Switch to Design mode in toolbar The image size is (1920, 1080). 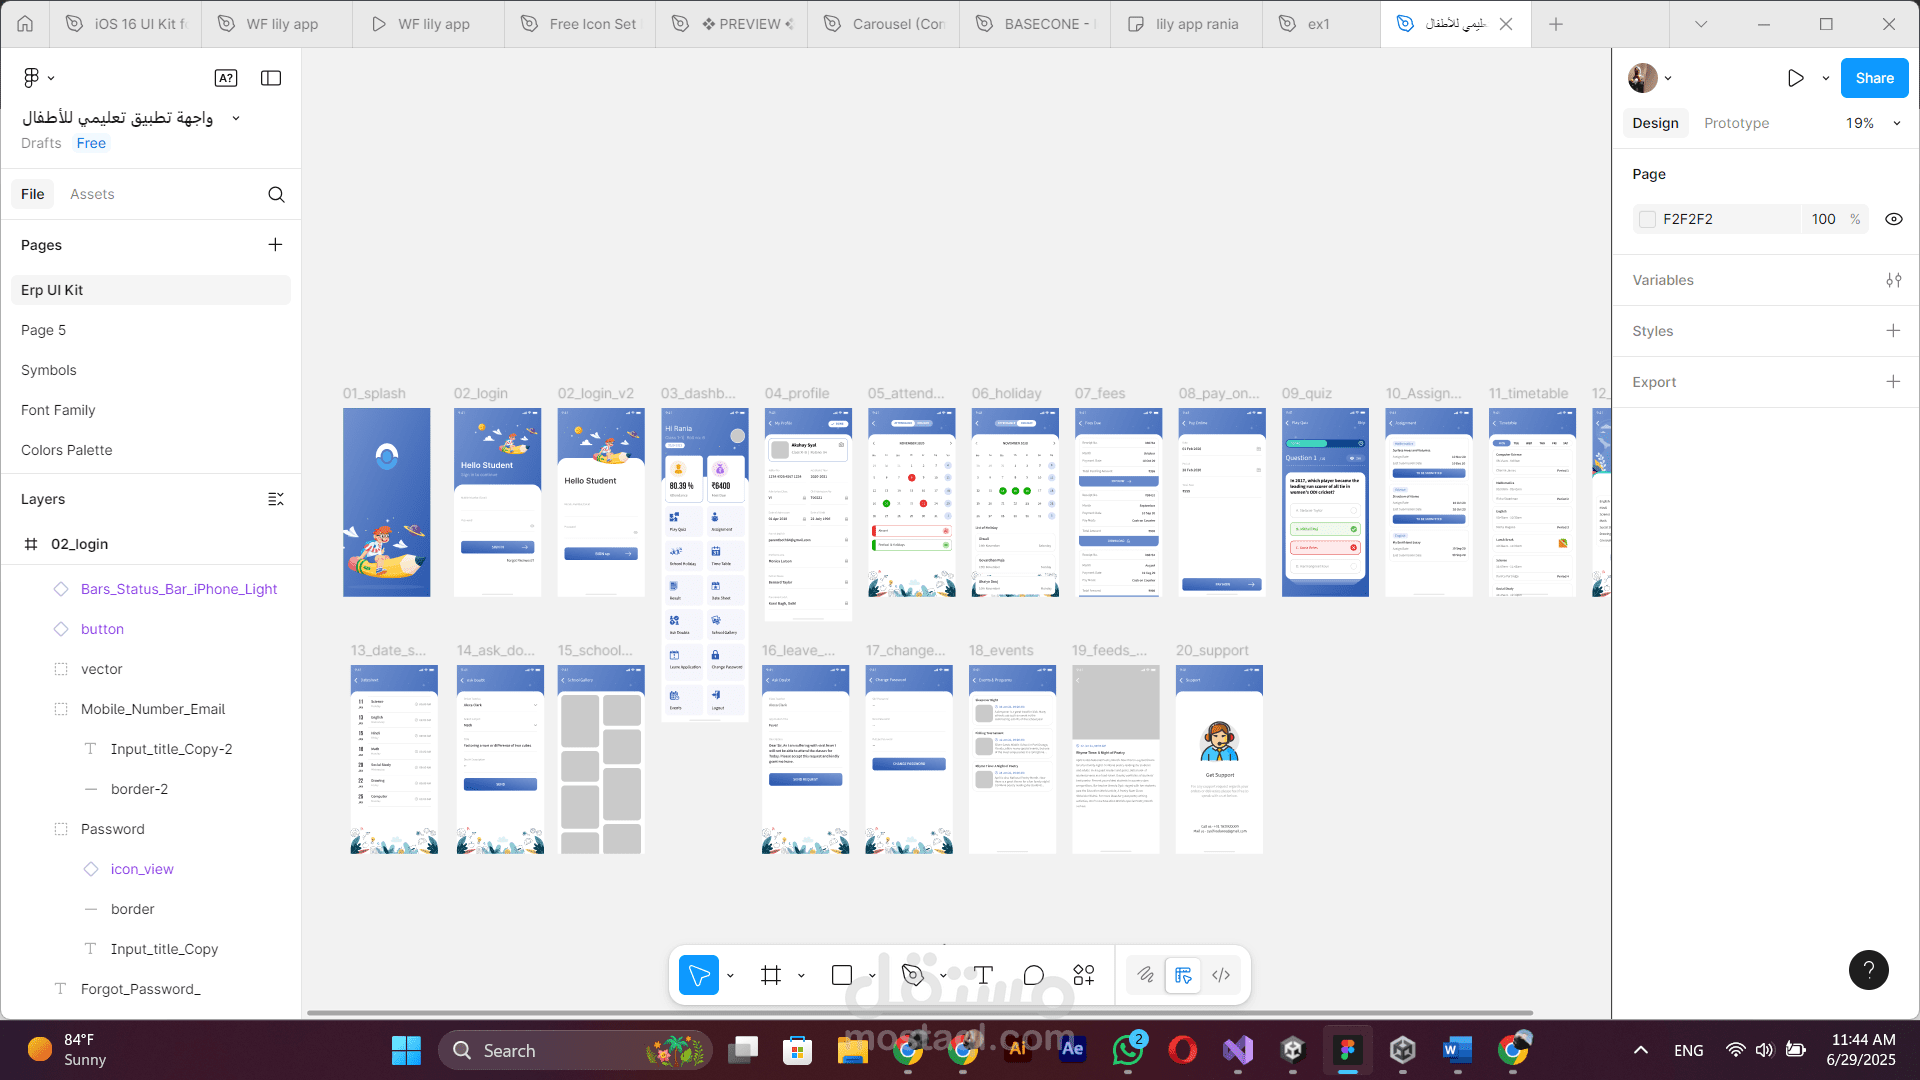(x=1183, y=975)
